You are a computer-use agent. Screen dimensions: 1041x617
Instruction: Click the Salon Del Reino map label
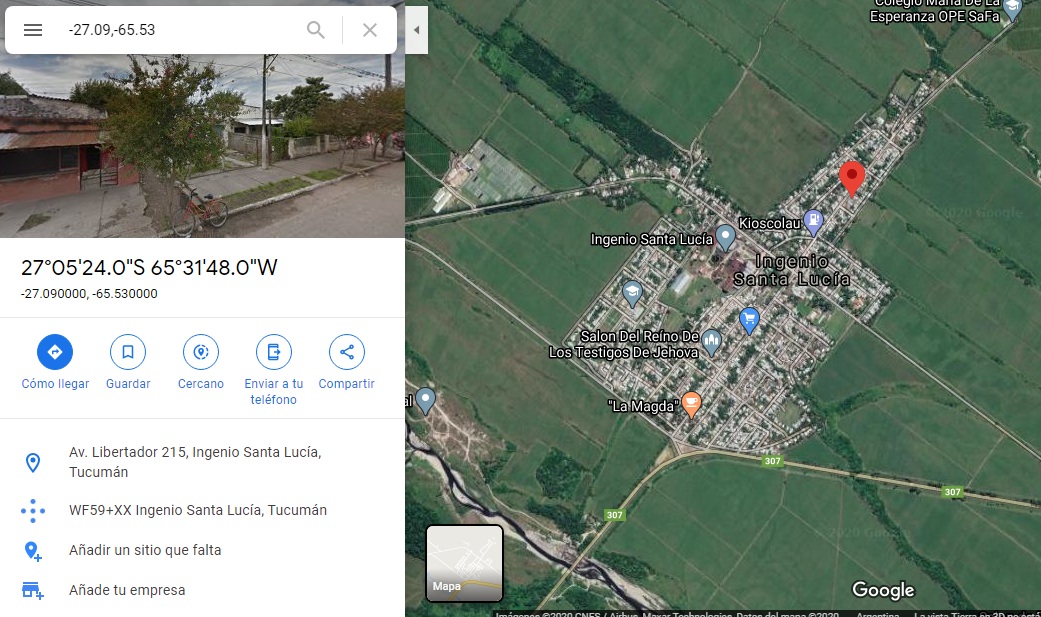[x=624, y=344]
